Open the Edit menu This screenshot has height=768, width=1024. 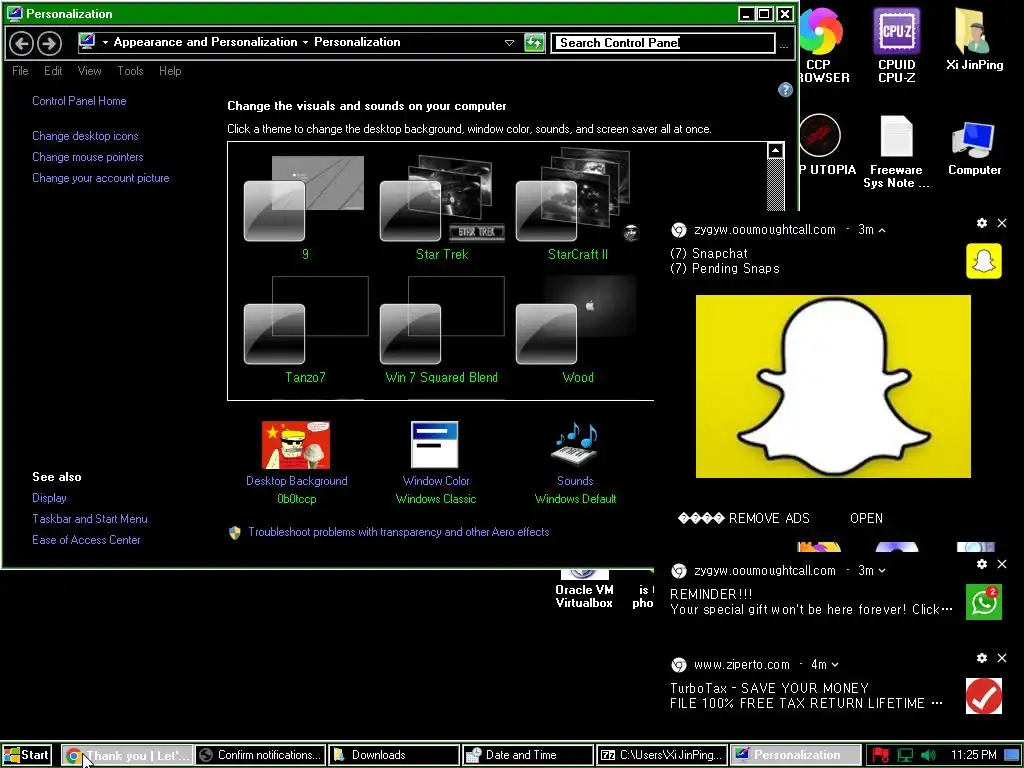[53, 71]
